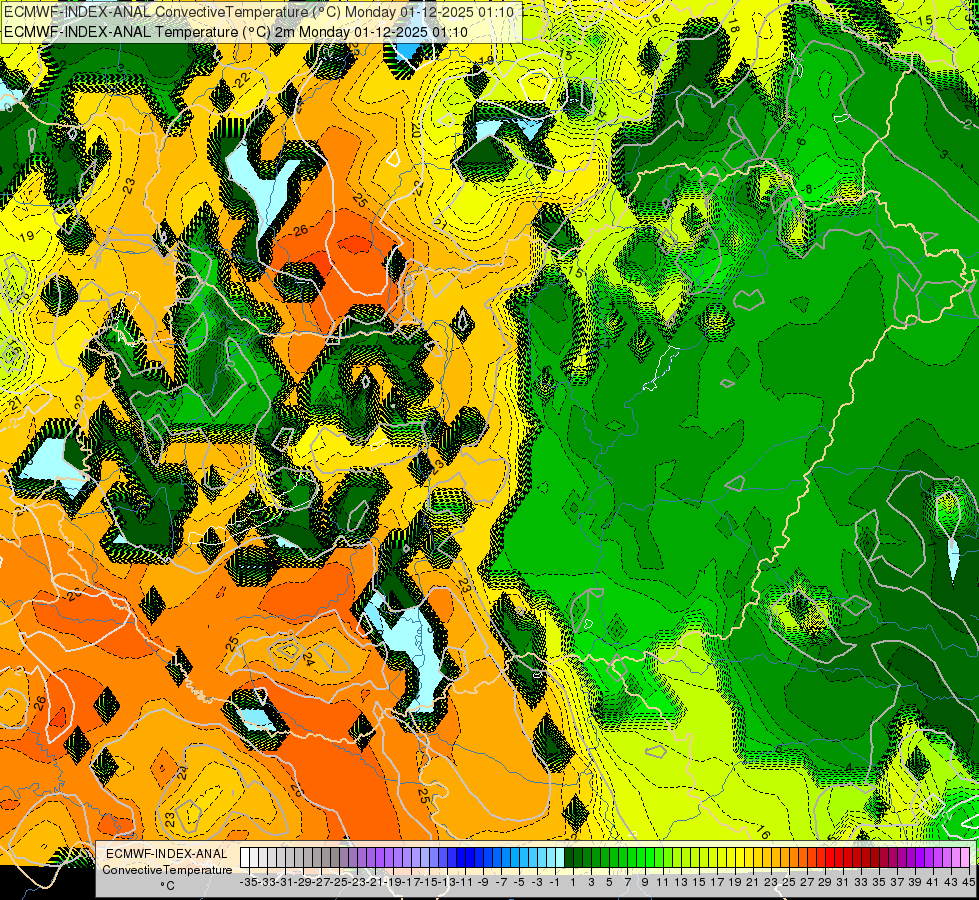Select the red legend swatch above 31
This screenshot has width=979, height=900.
(839, 858)
